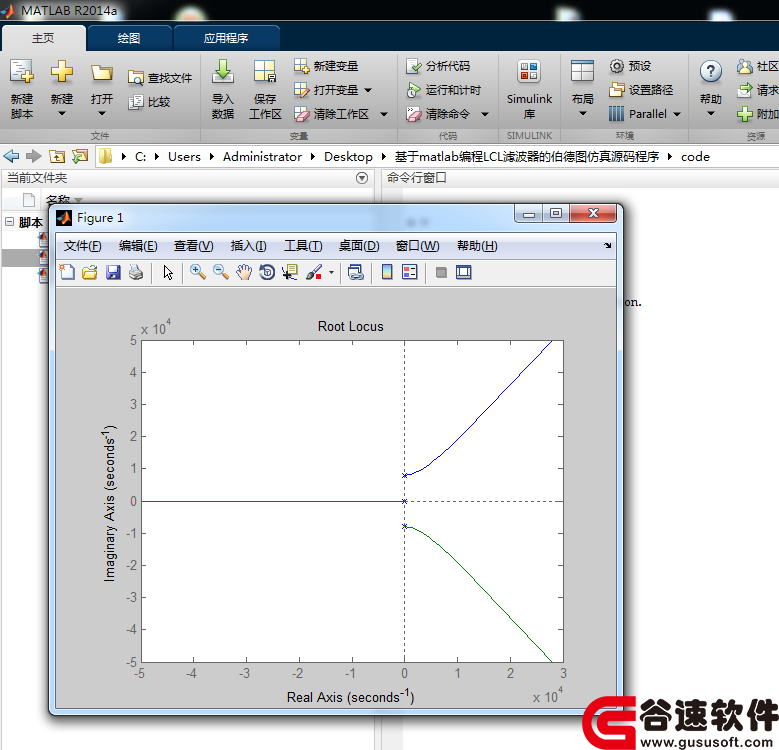Screen dimensions: 779x750
Task: Click the Layout icon in ribbon
Action: click(x=582, y=72)
